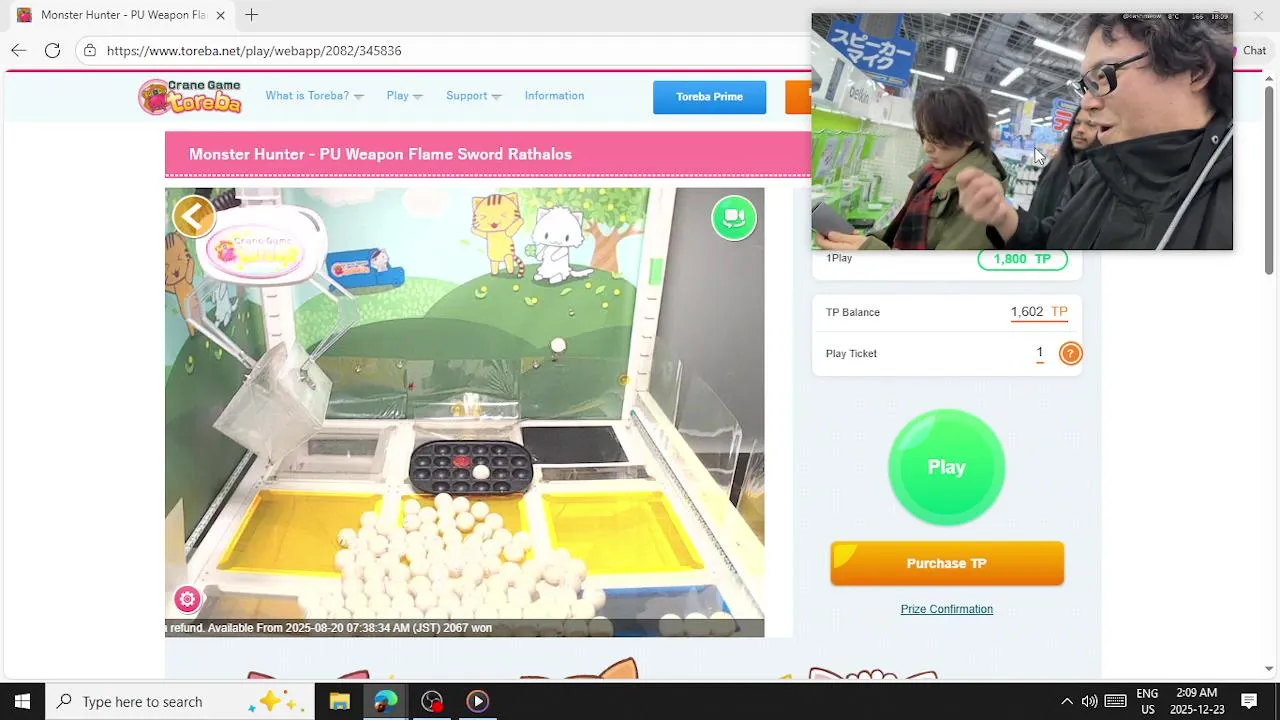Open the clock showing 2:09 AM
1280x720 pixels.
click(1197, 701)
